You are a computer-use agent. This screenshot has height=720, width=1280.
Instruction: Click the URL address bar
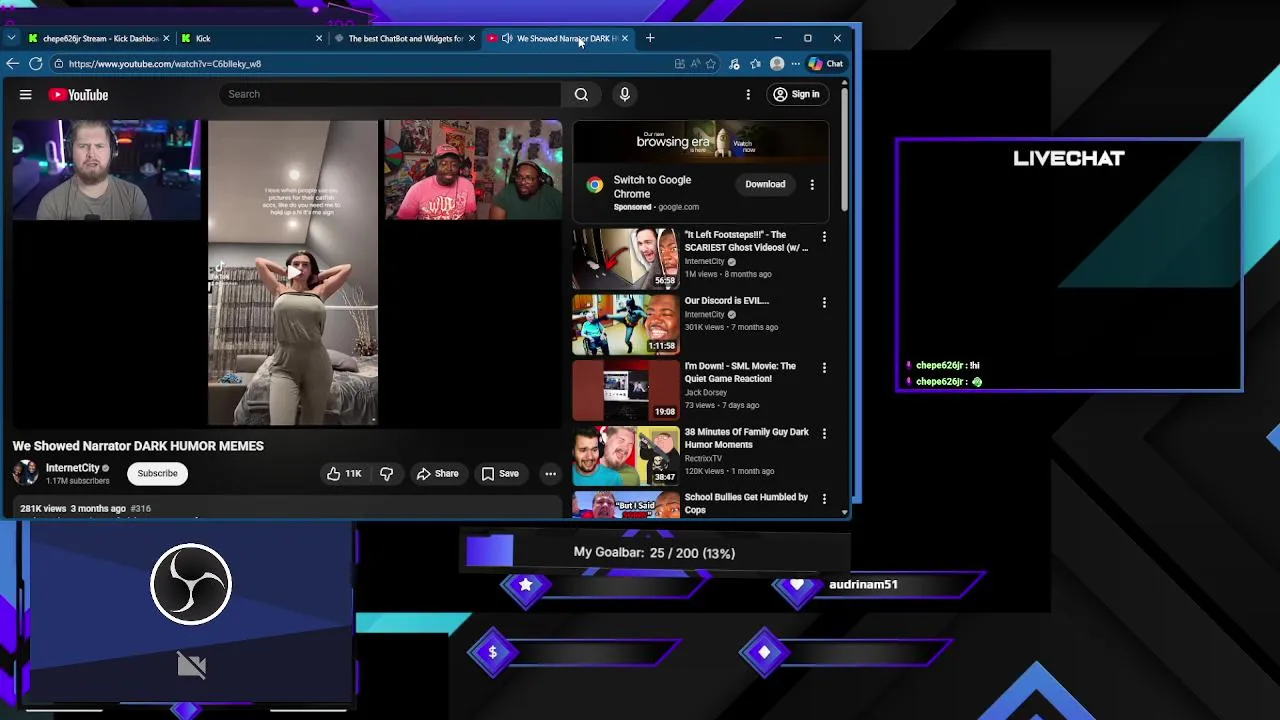[360, 63]
